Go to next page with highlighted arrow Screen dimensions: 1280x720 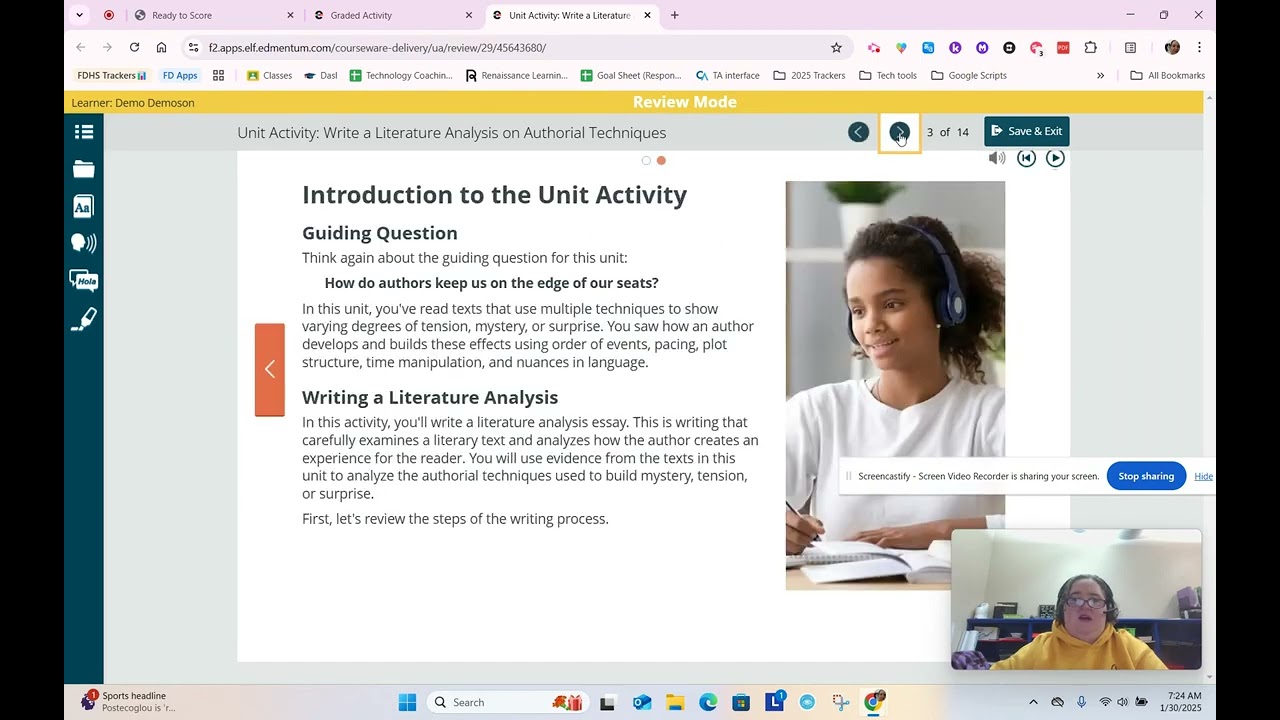click(x=899, y=132)
